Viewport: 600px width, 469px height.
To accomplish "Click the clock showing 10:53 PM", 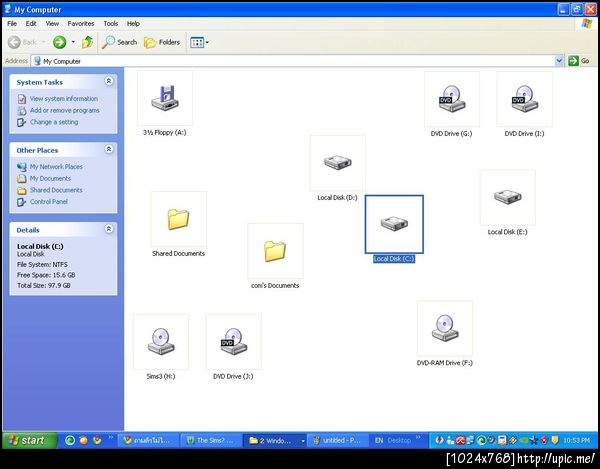I will pos(576,441).
